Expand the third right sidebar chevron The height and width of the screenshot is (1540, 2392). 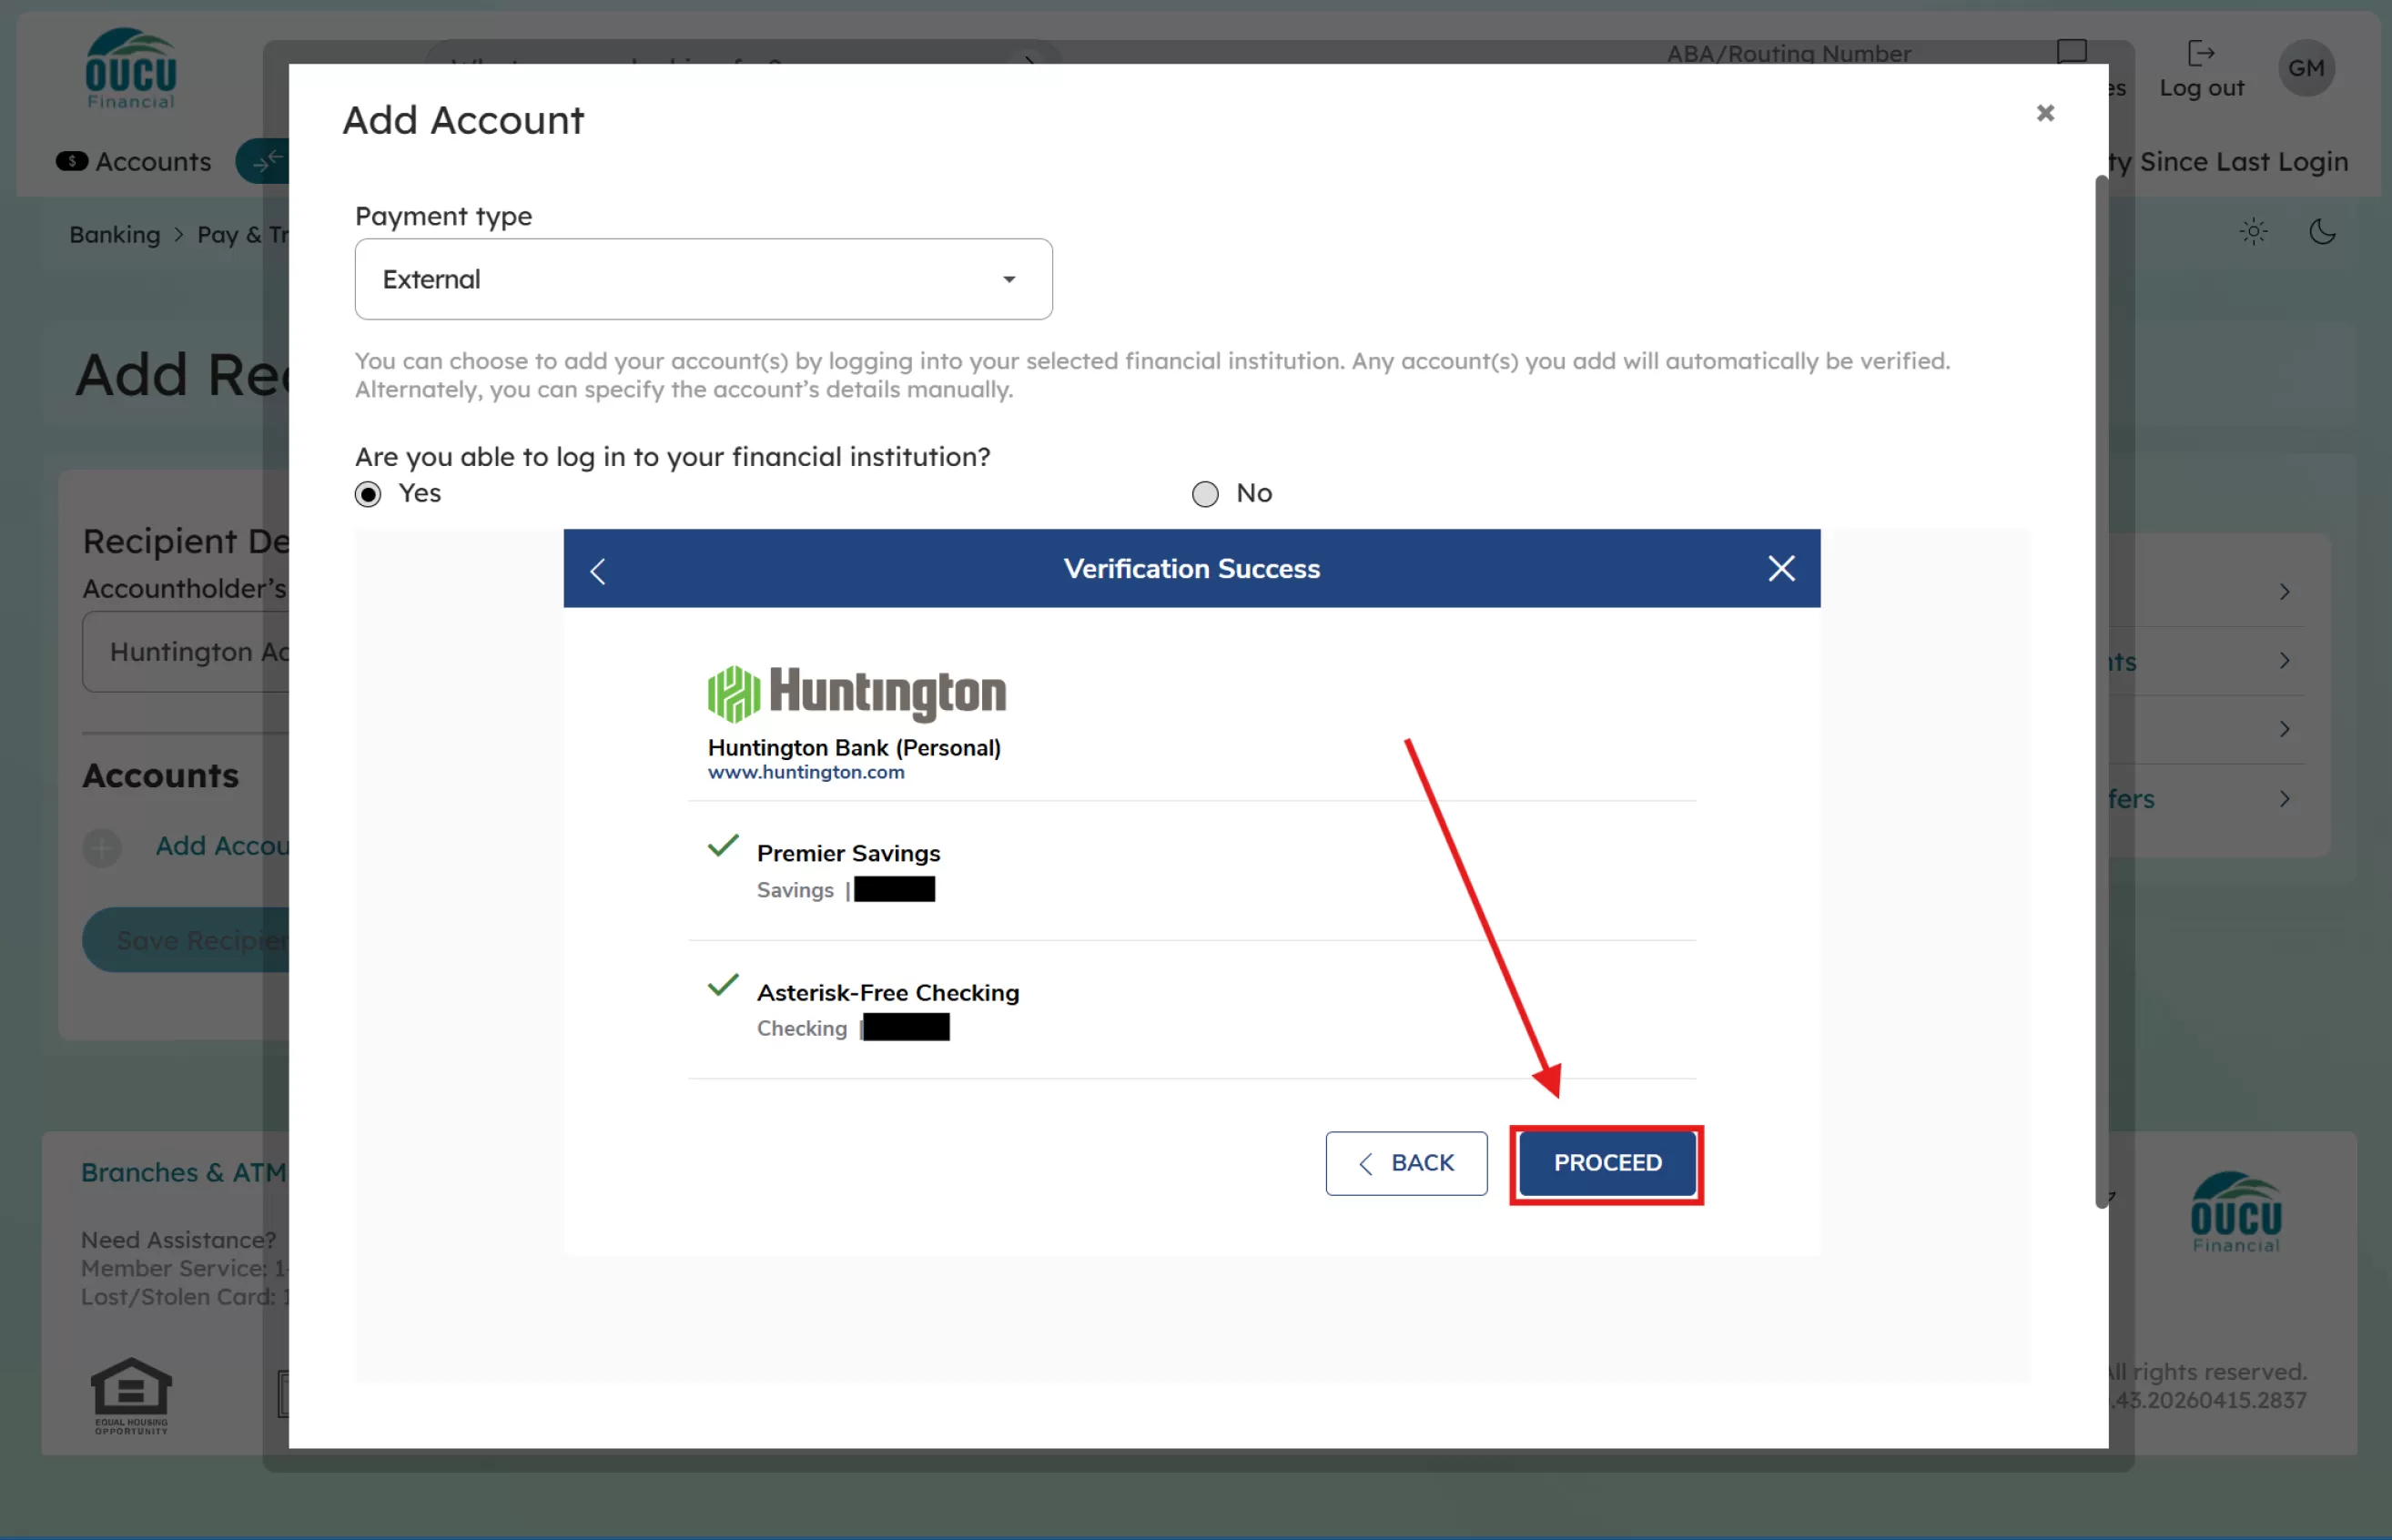coord(2284,729)
